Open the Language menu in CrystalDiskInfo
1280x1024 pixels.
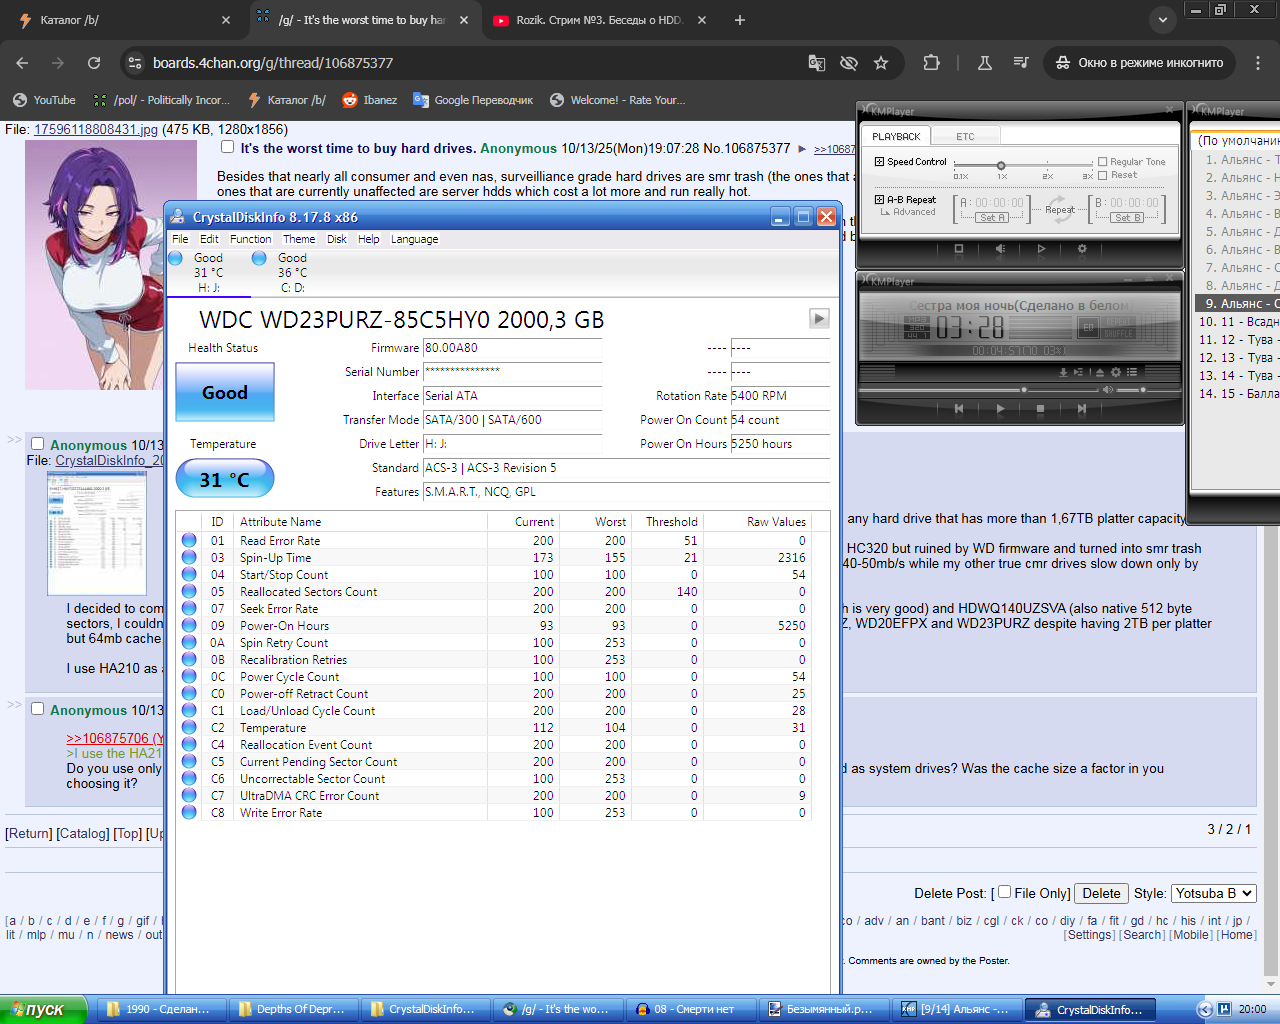pyautogui.click(x=414, y=239)
